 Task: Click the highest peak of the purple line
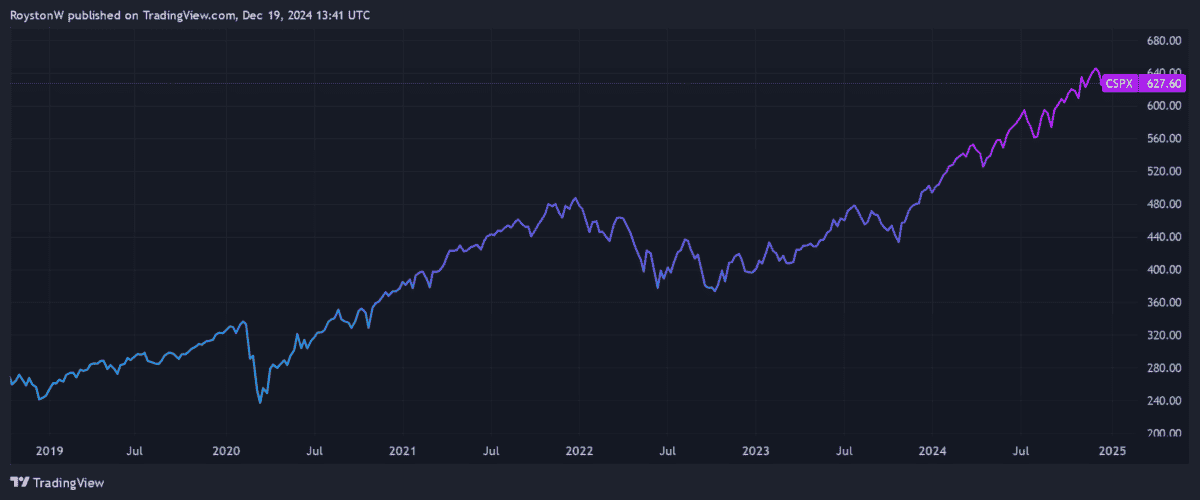coord(1096,69)
